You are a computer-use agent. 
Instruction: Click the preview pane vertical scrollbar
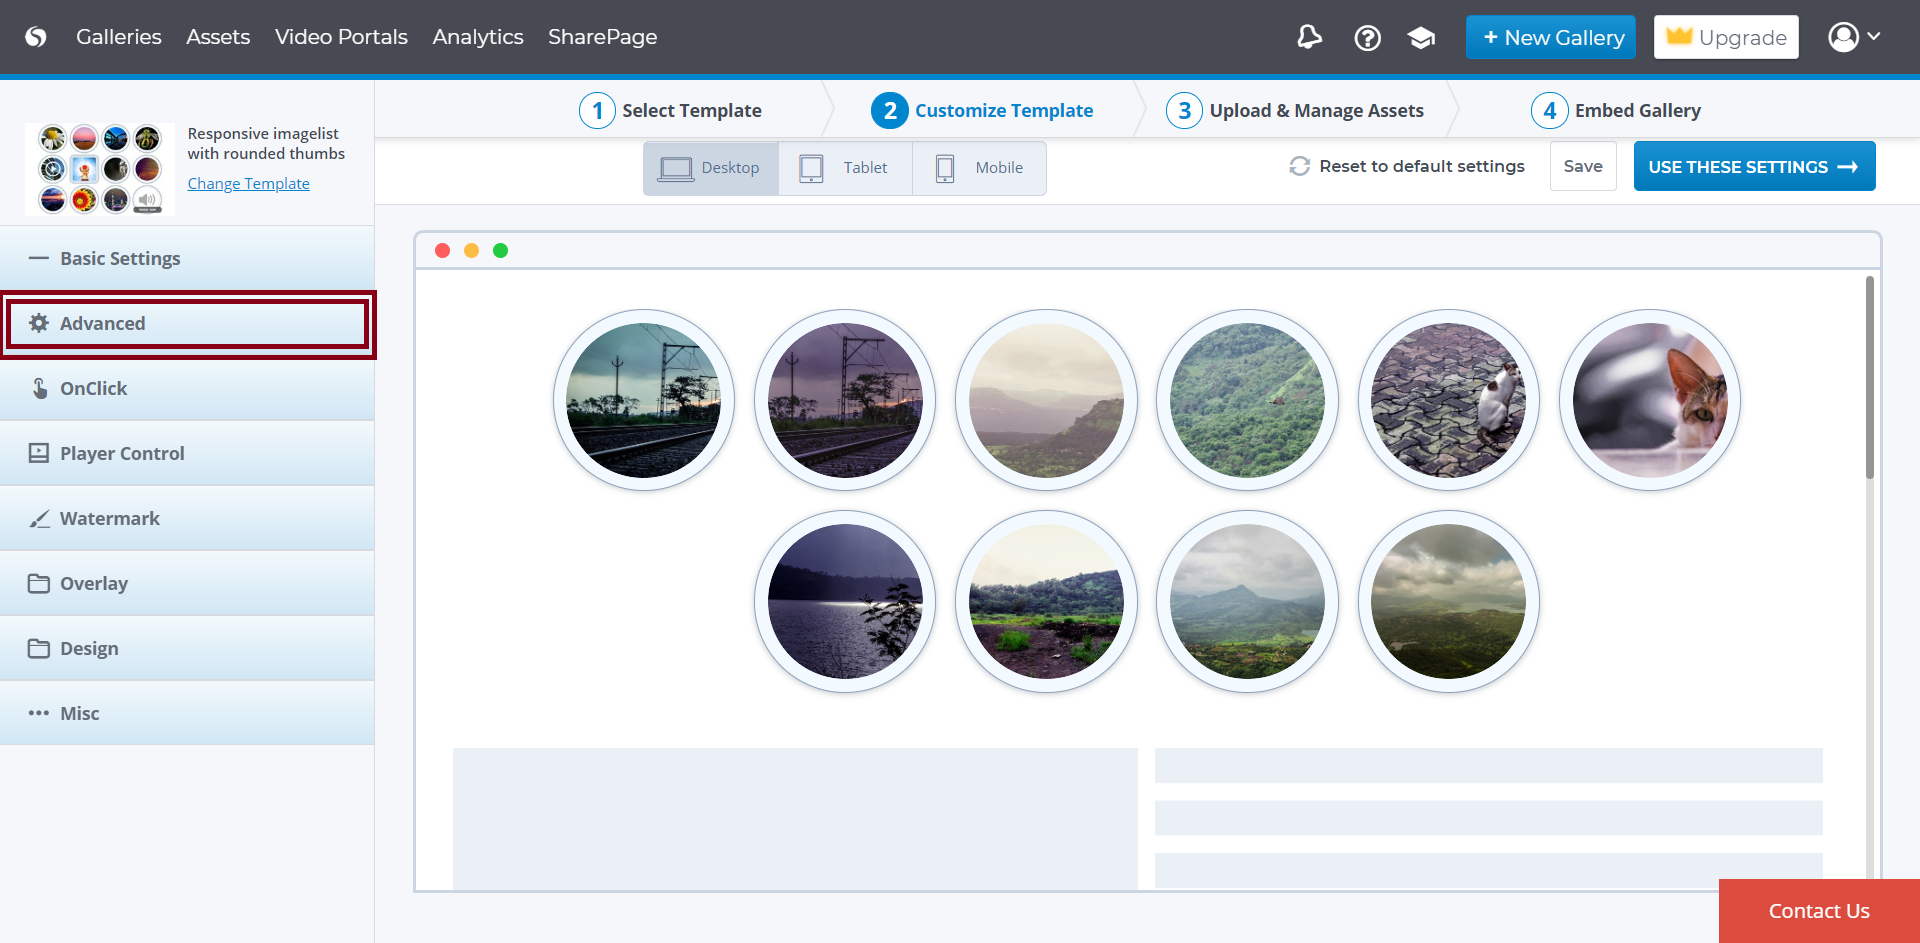[x=1869, y=380]
